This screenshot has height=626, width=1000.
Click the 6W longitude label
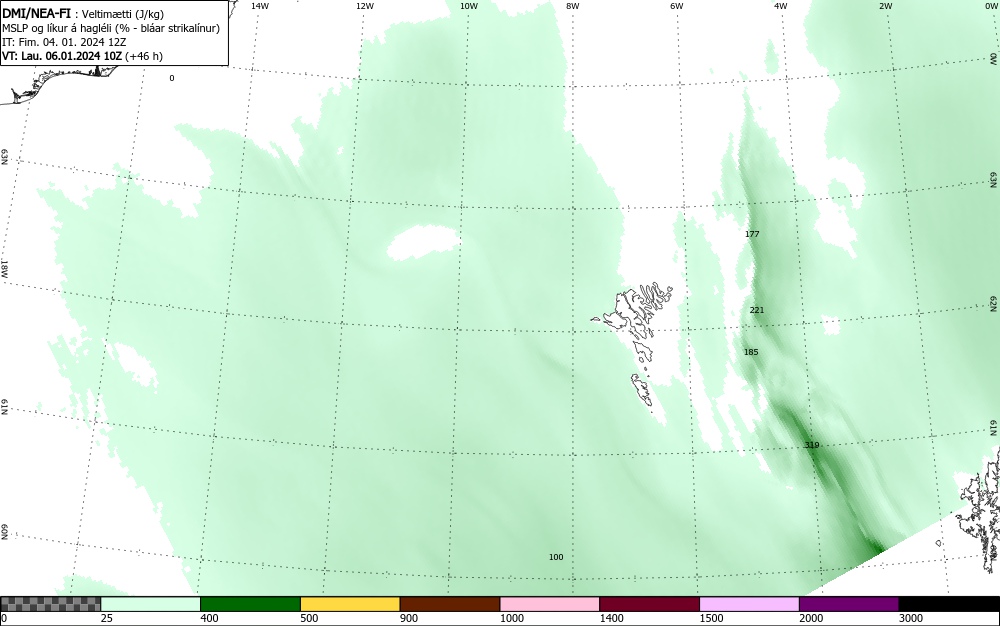point(677,6)
